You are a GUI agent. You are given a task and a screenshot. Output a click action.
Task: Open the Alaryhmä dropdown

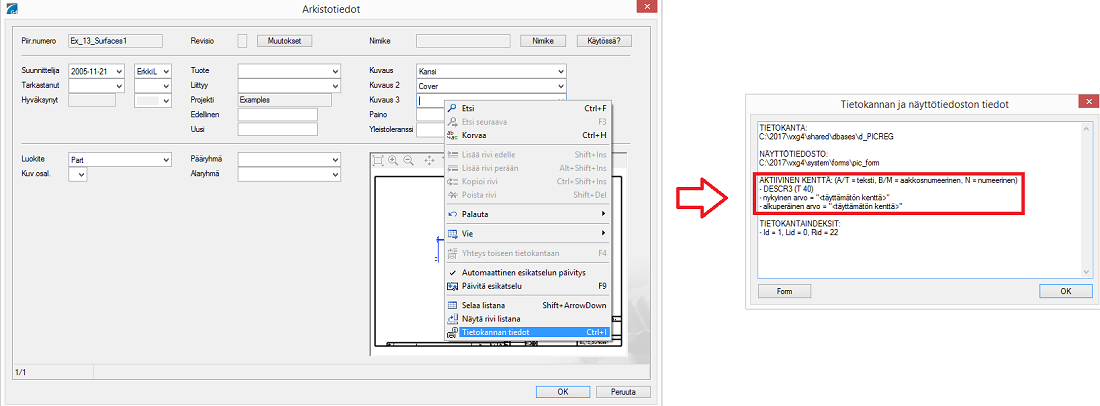click(335, 174)
